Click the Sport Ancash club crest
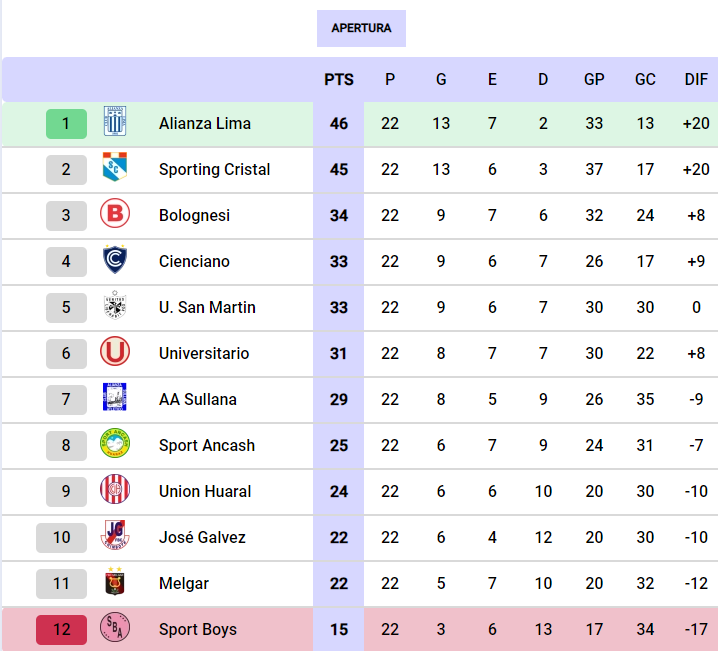 (x=115, y=446)
